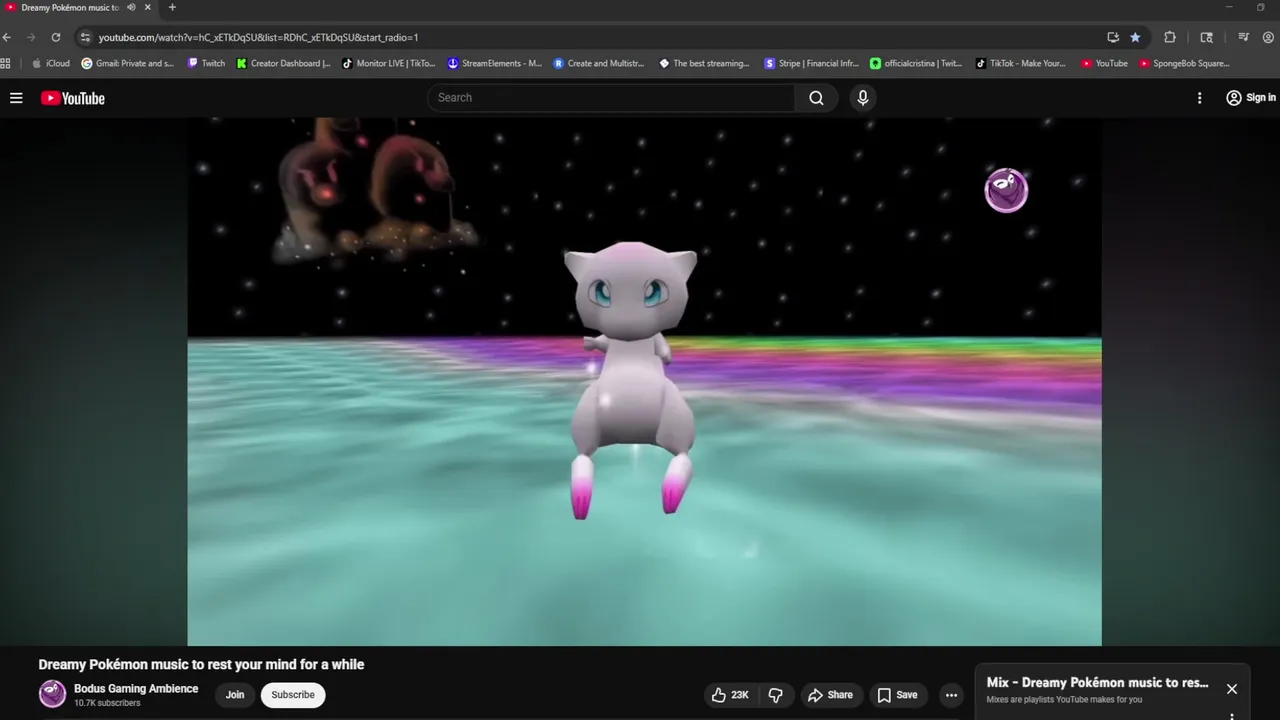The image size is (1280, 720).
Task: View site information icon in address bar
Action: [x=85, y=37]
